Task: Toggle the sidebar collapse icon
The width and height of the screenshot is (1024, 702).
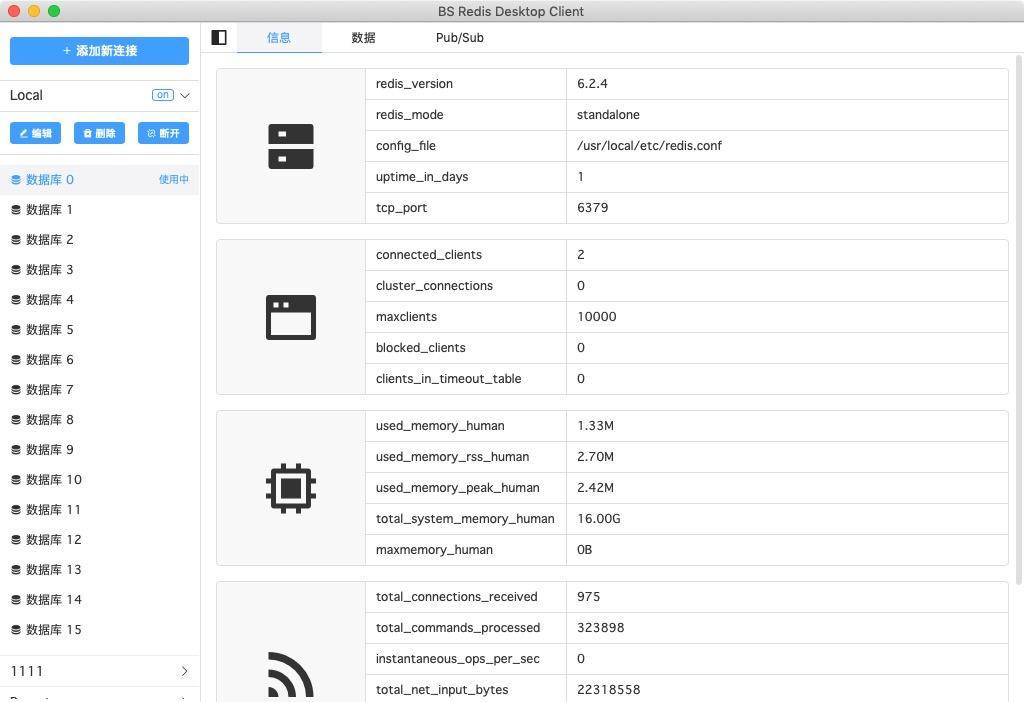Action: [x=219, y=38]
